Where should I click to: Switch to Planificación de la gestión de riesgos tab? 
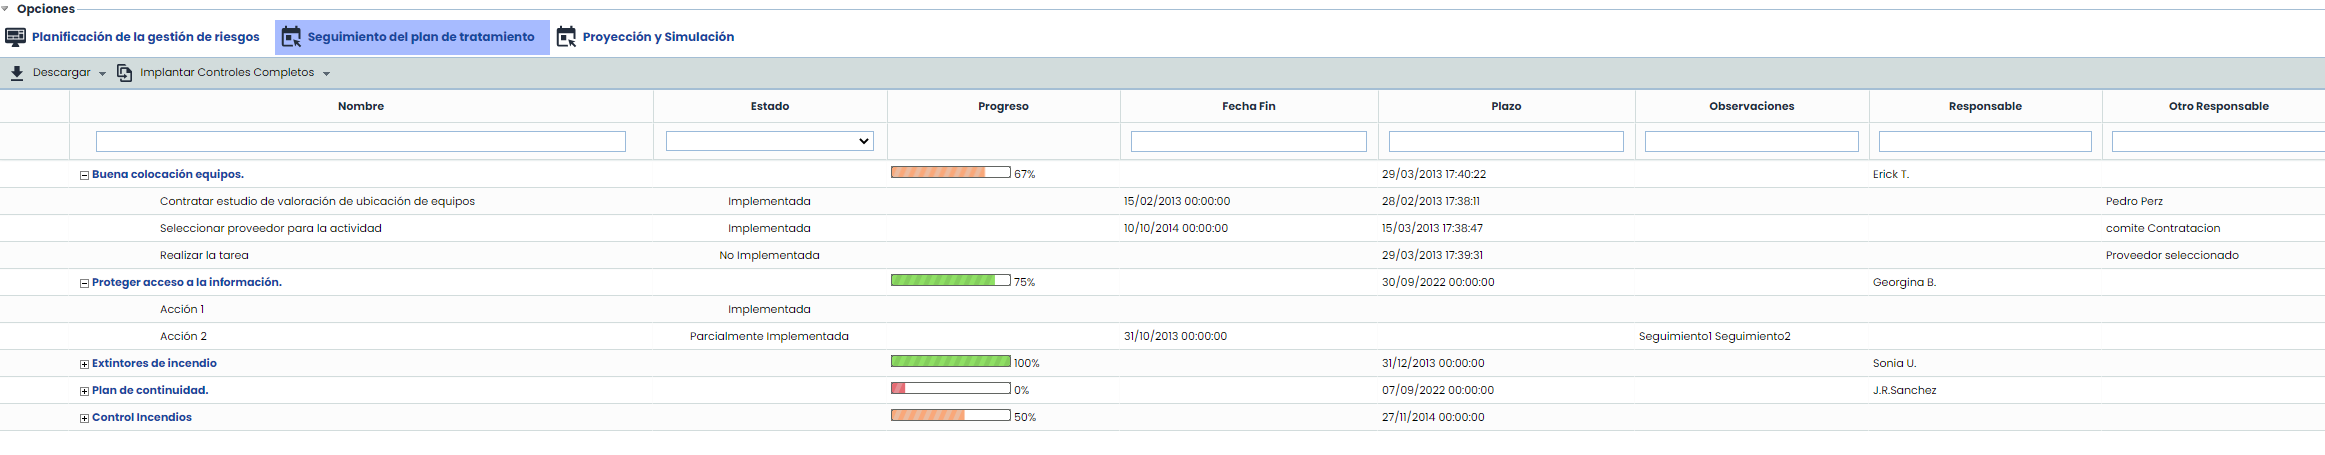click(145, 37)
